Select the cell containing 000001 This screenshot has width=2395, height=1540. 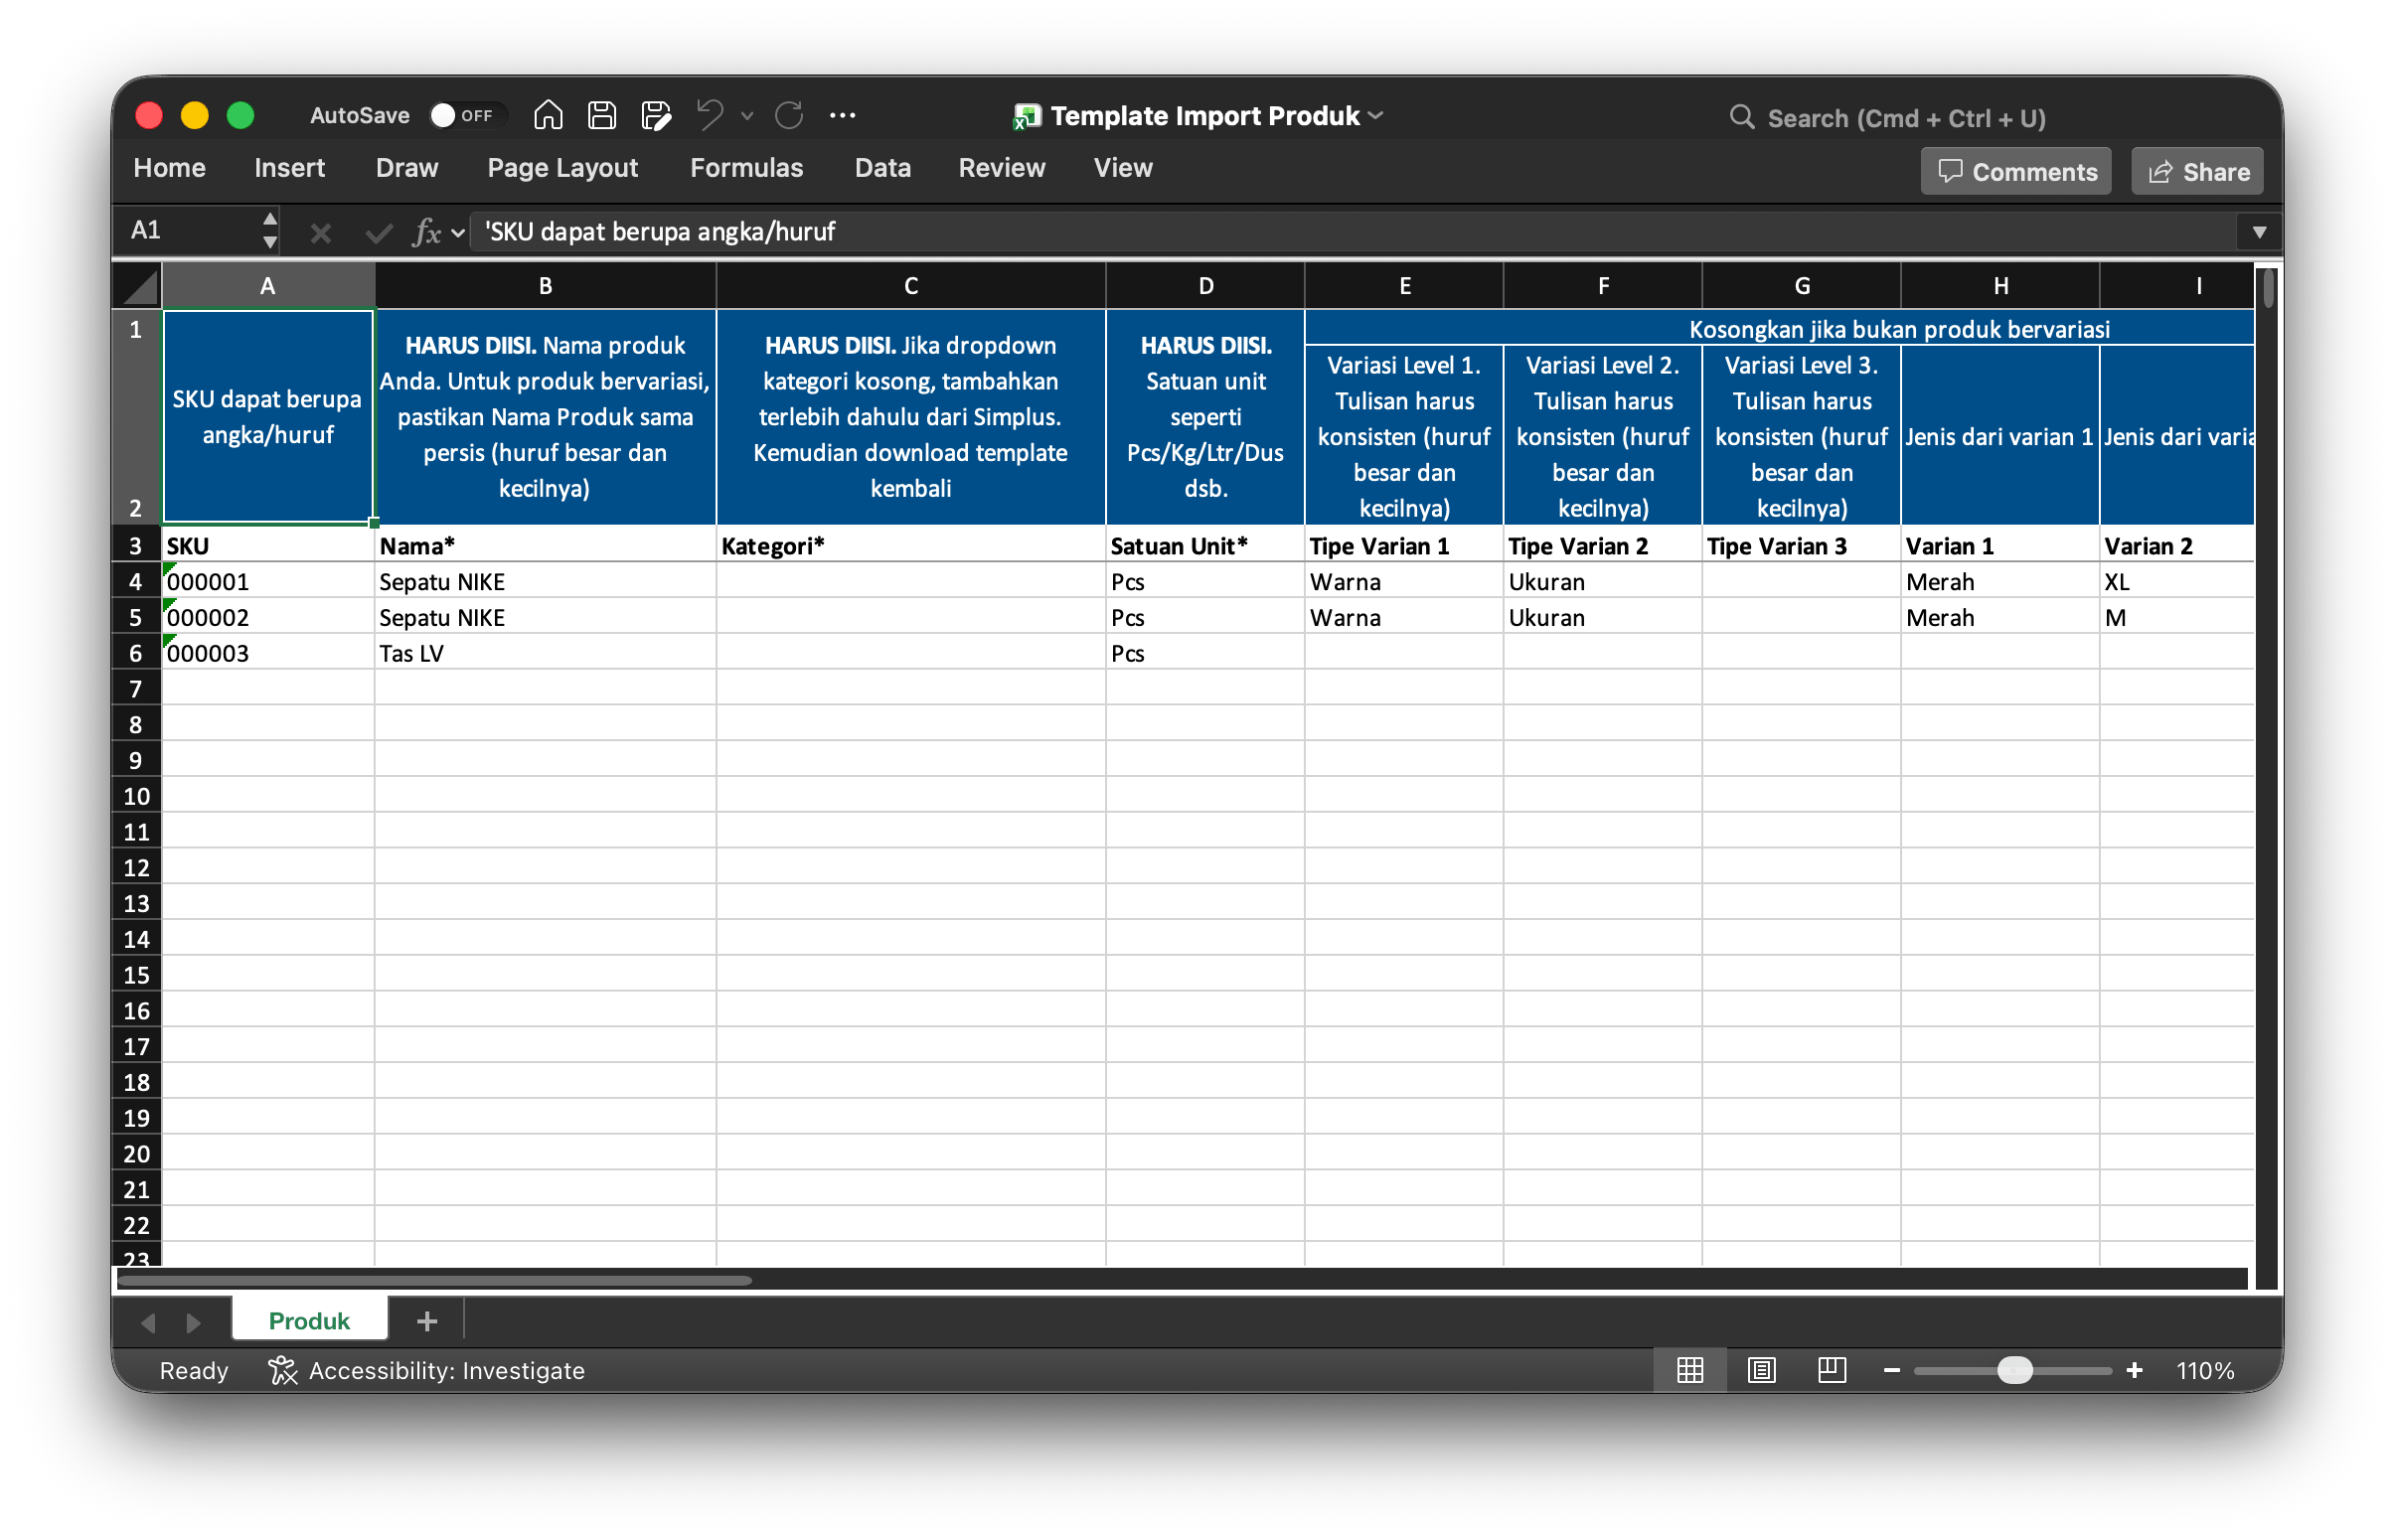click(268, 582)
